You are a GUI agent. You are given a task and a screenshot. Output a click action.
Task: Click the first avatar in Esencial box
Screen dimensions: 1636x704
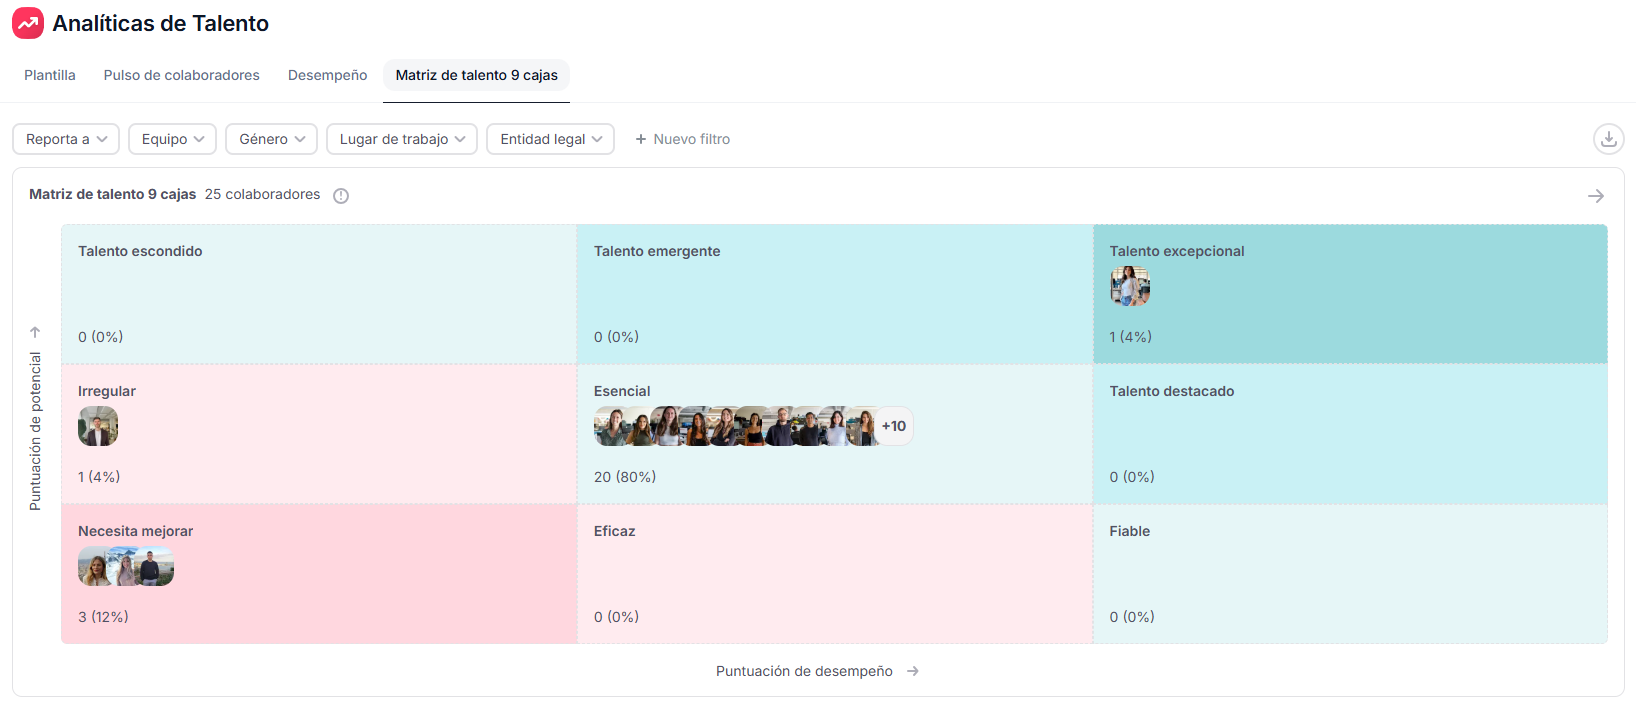pyautogui.click(x=610, y=426)
